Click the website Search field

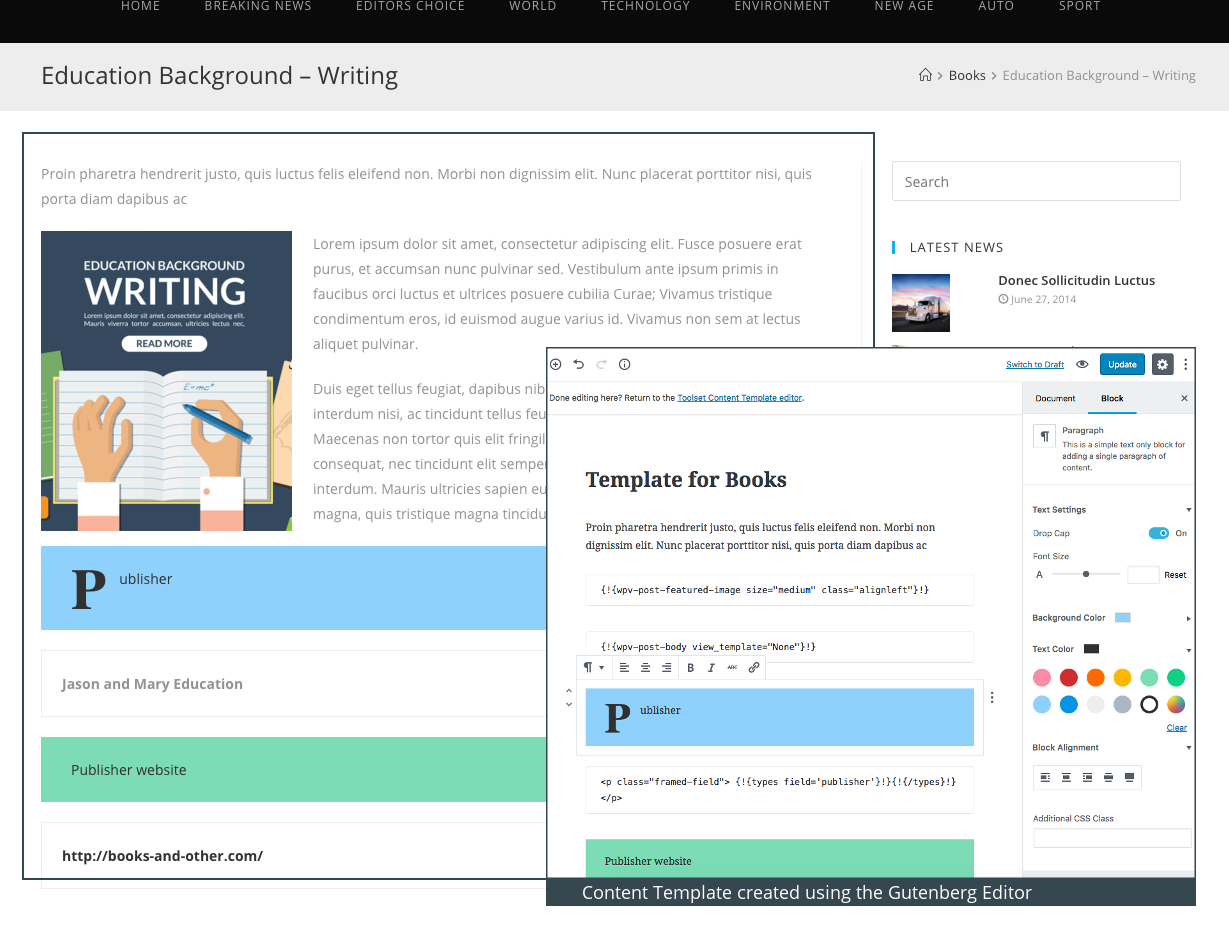tap(1036, 181)
